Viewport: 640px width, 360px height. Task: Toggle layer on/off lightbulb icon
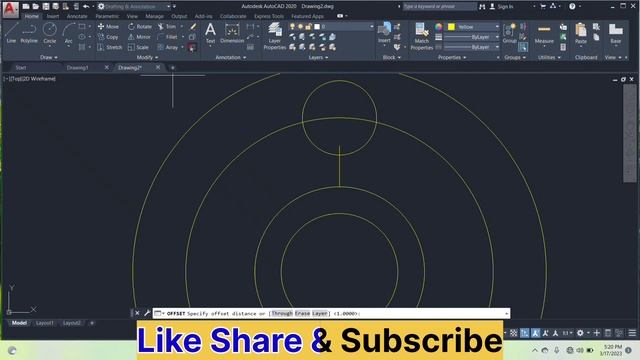[x=292, y=27]
